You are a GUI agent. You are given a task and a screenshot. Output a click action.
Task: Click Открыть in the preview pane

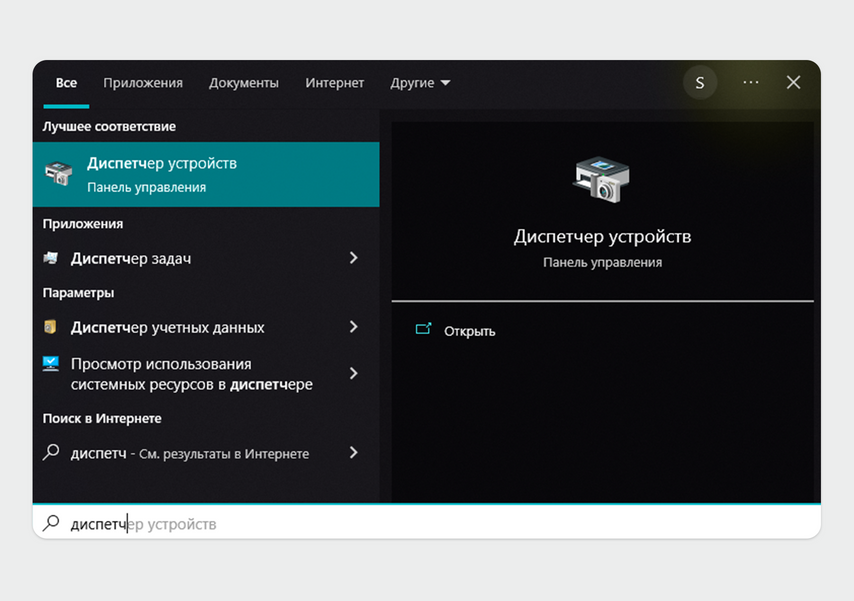coord(469,331)
